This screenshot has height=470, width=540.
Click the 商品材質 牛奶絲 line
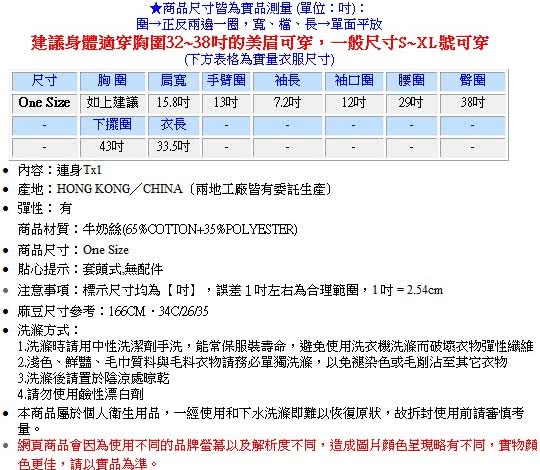[x=158, y=230]
